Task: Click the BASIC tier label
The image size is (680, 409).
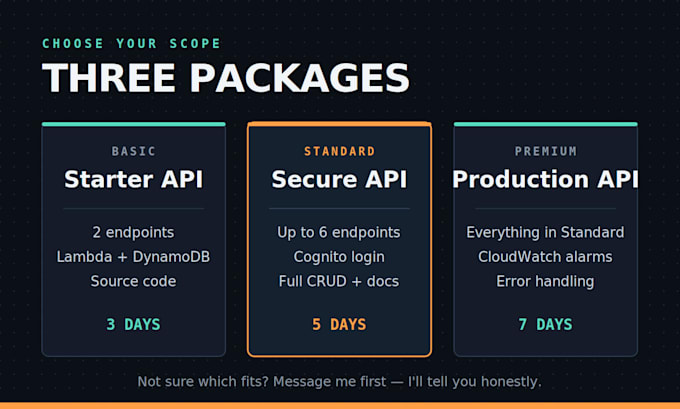Action: click(x=134, y=151)
